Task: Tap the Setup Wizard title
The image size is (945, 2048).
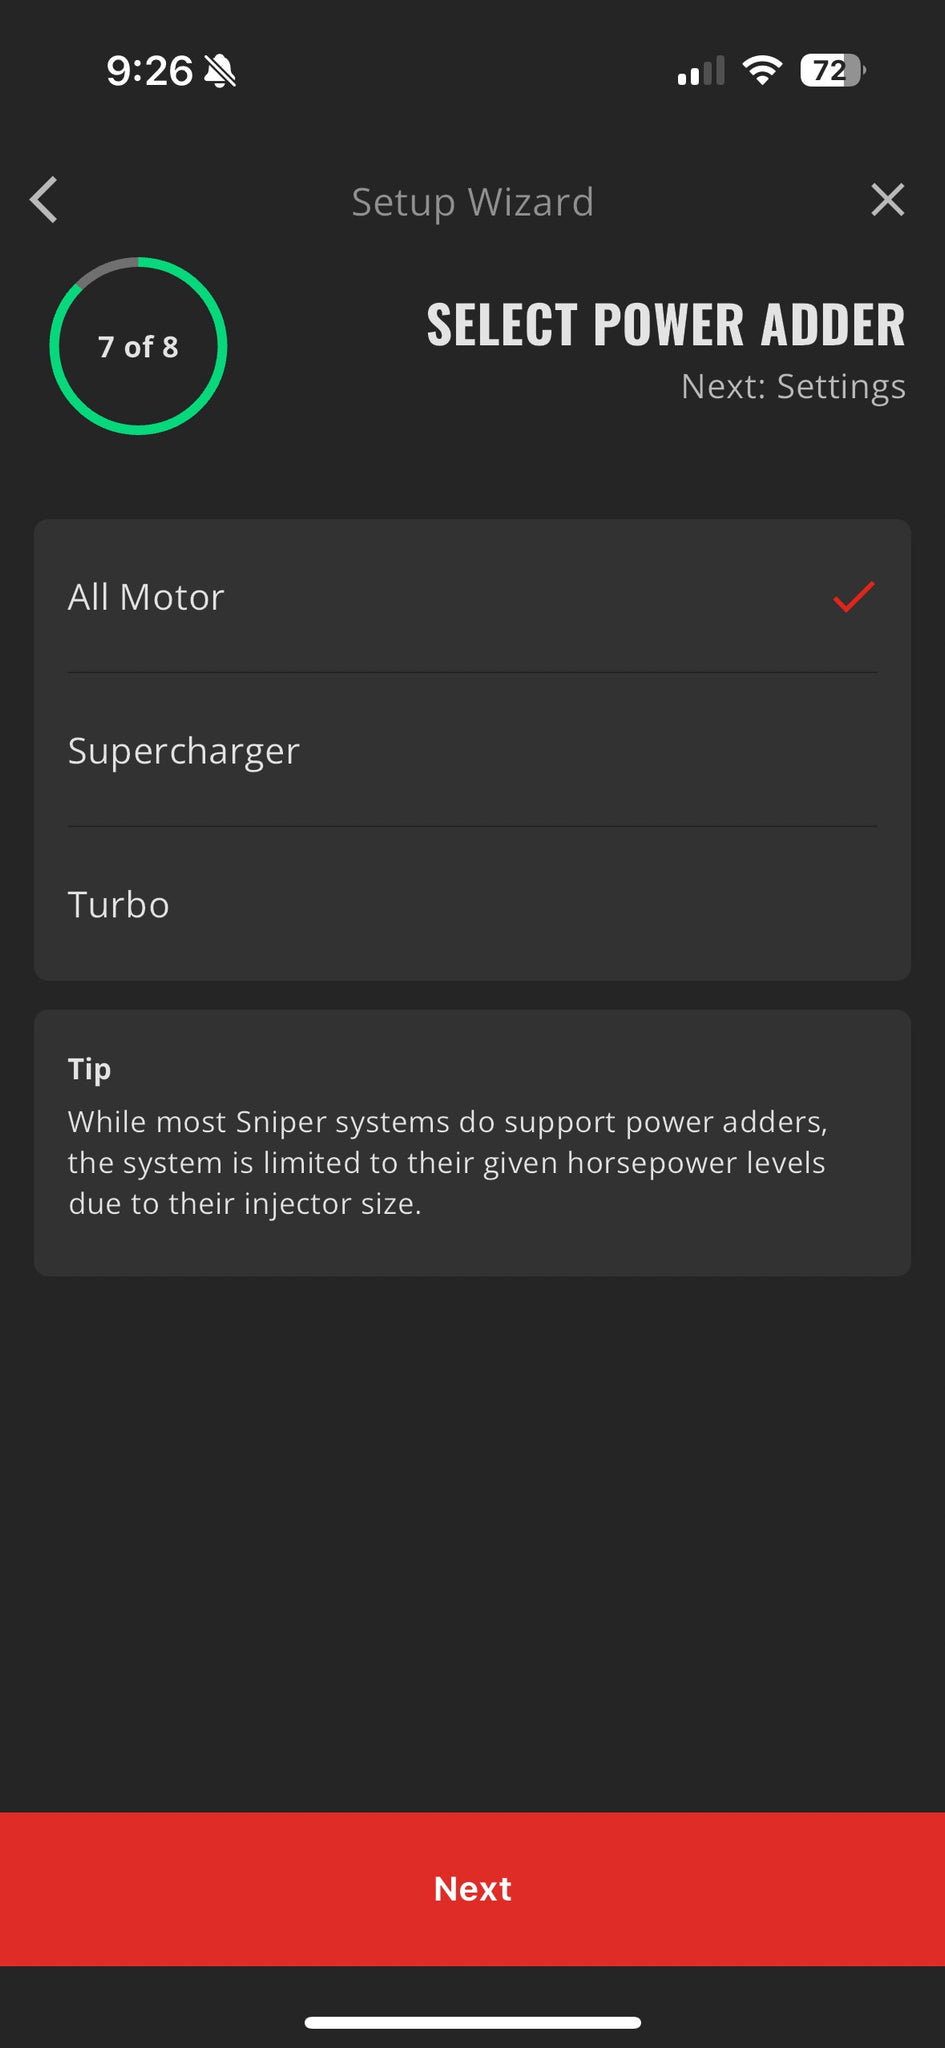Action: pyautogui.click(x=472, y=202)
